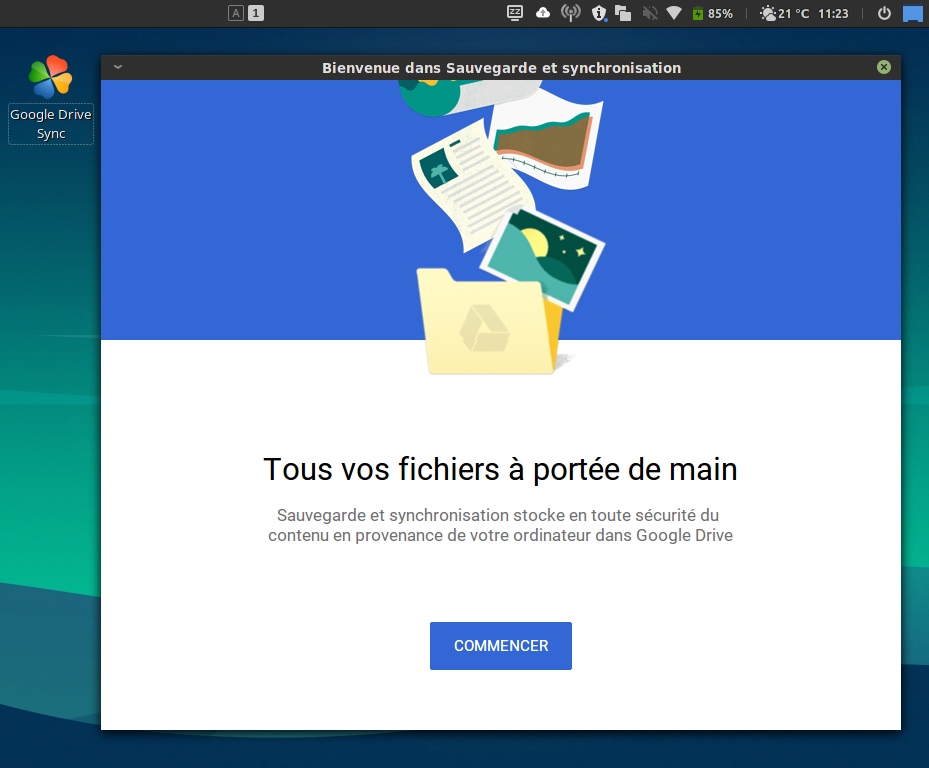Select workspace 1 in the panel
This screenshot has height=768, width=929.
point(256,13)
